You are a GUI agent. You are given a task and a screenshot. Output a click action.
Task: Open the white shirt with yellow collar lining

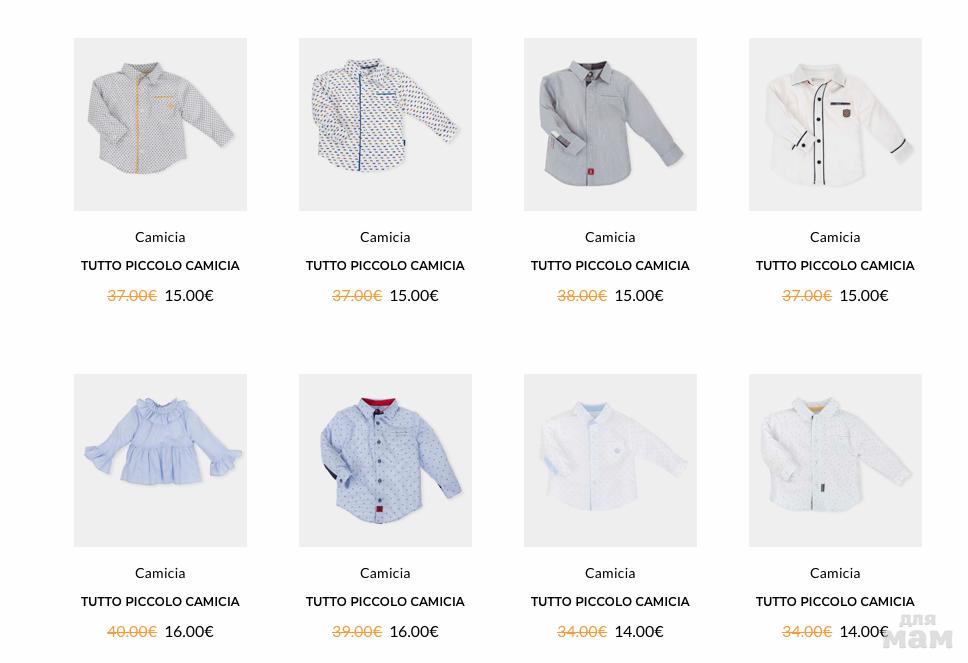[x=835, y=460]
